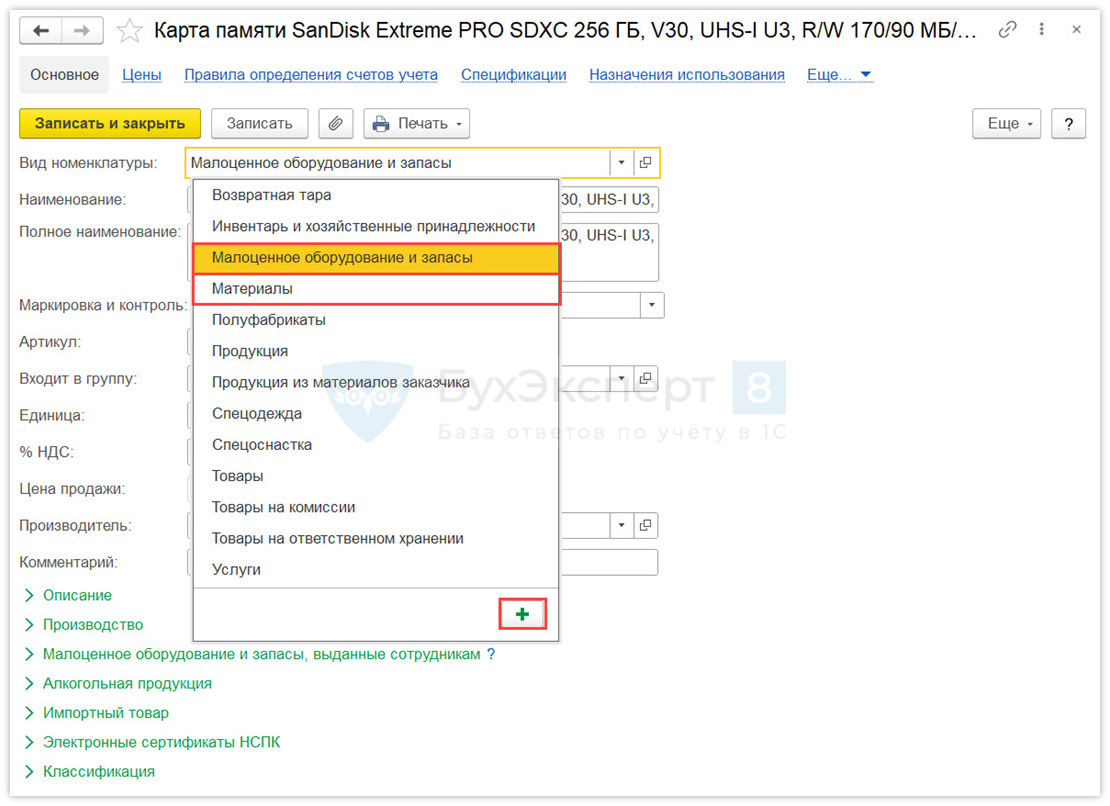1110x806 pixels.
Task: Select Инвентарь и хозяйственные принадлежности option
Action: point(376,226)
